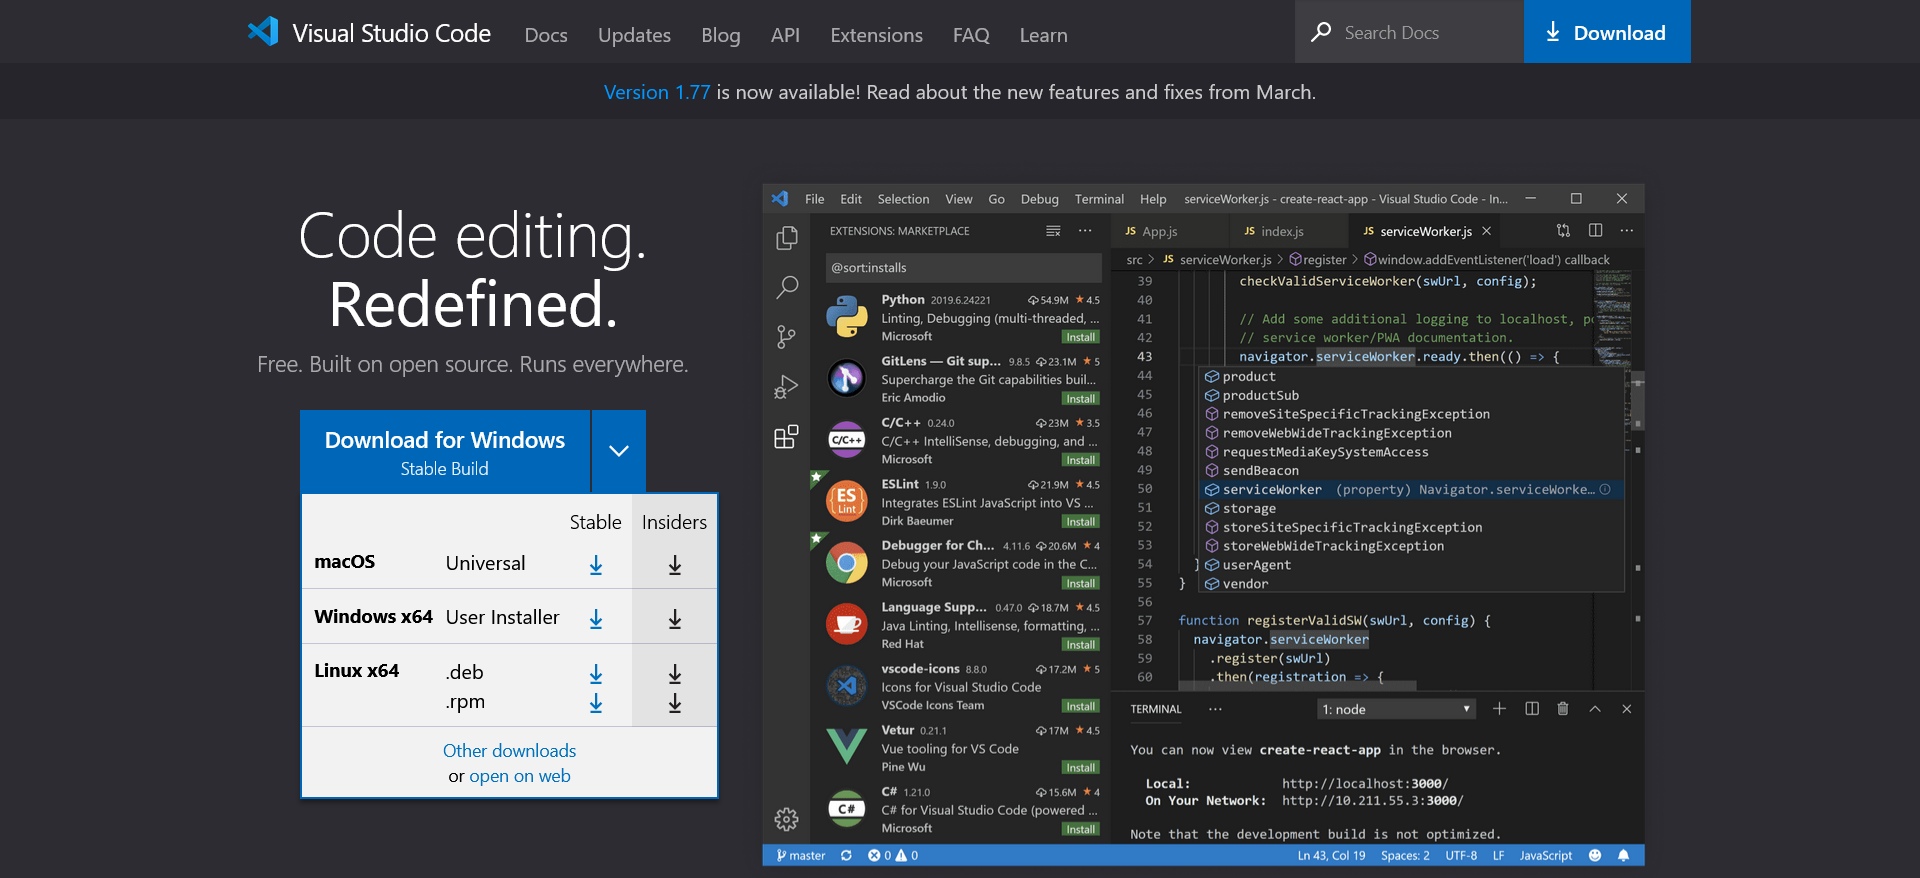Viewport: 1920px width, 878px height.
Task: Click 'Spaces: 2' in status bar
Action: coord(1405,855)
